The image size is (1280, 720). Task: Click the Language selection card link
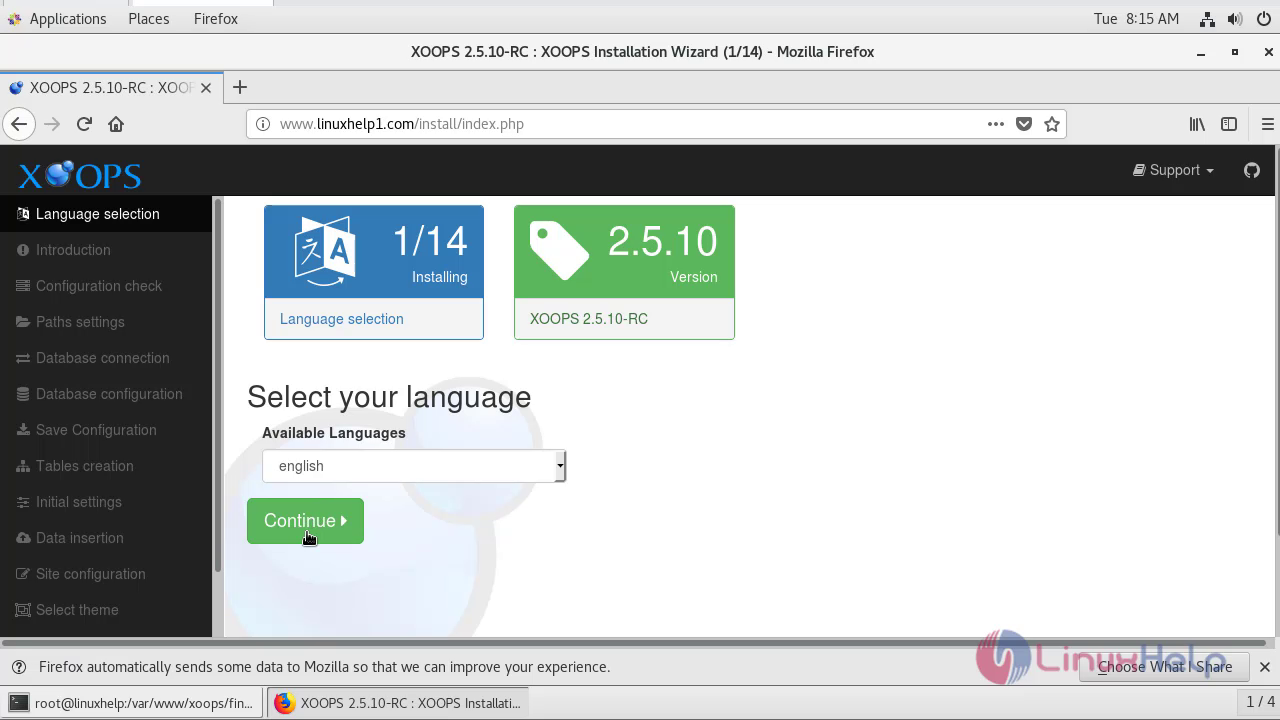pos(342,319)
